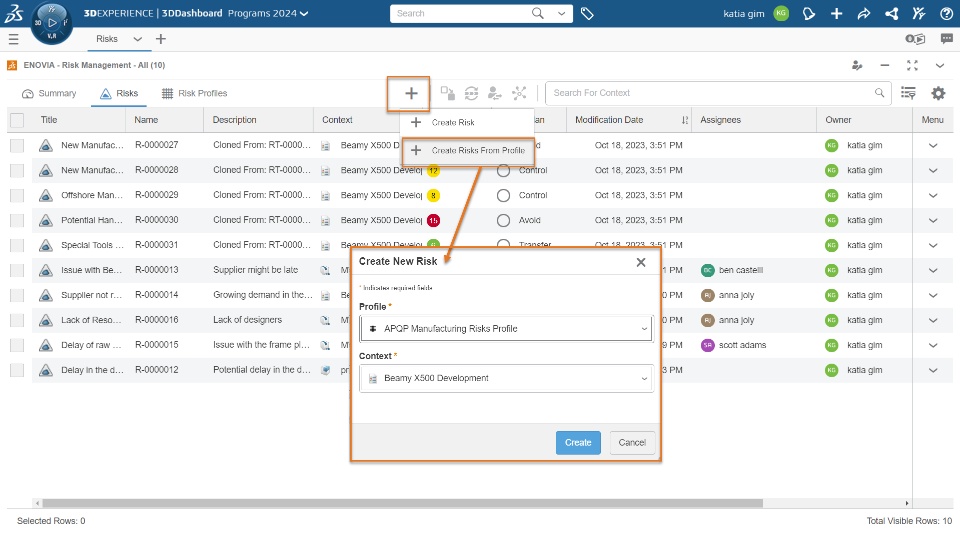The width and height of the screenshot is (960, 539).
Task: Expand the widget header chevron menu
Action: [x=940, y=66]
